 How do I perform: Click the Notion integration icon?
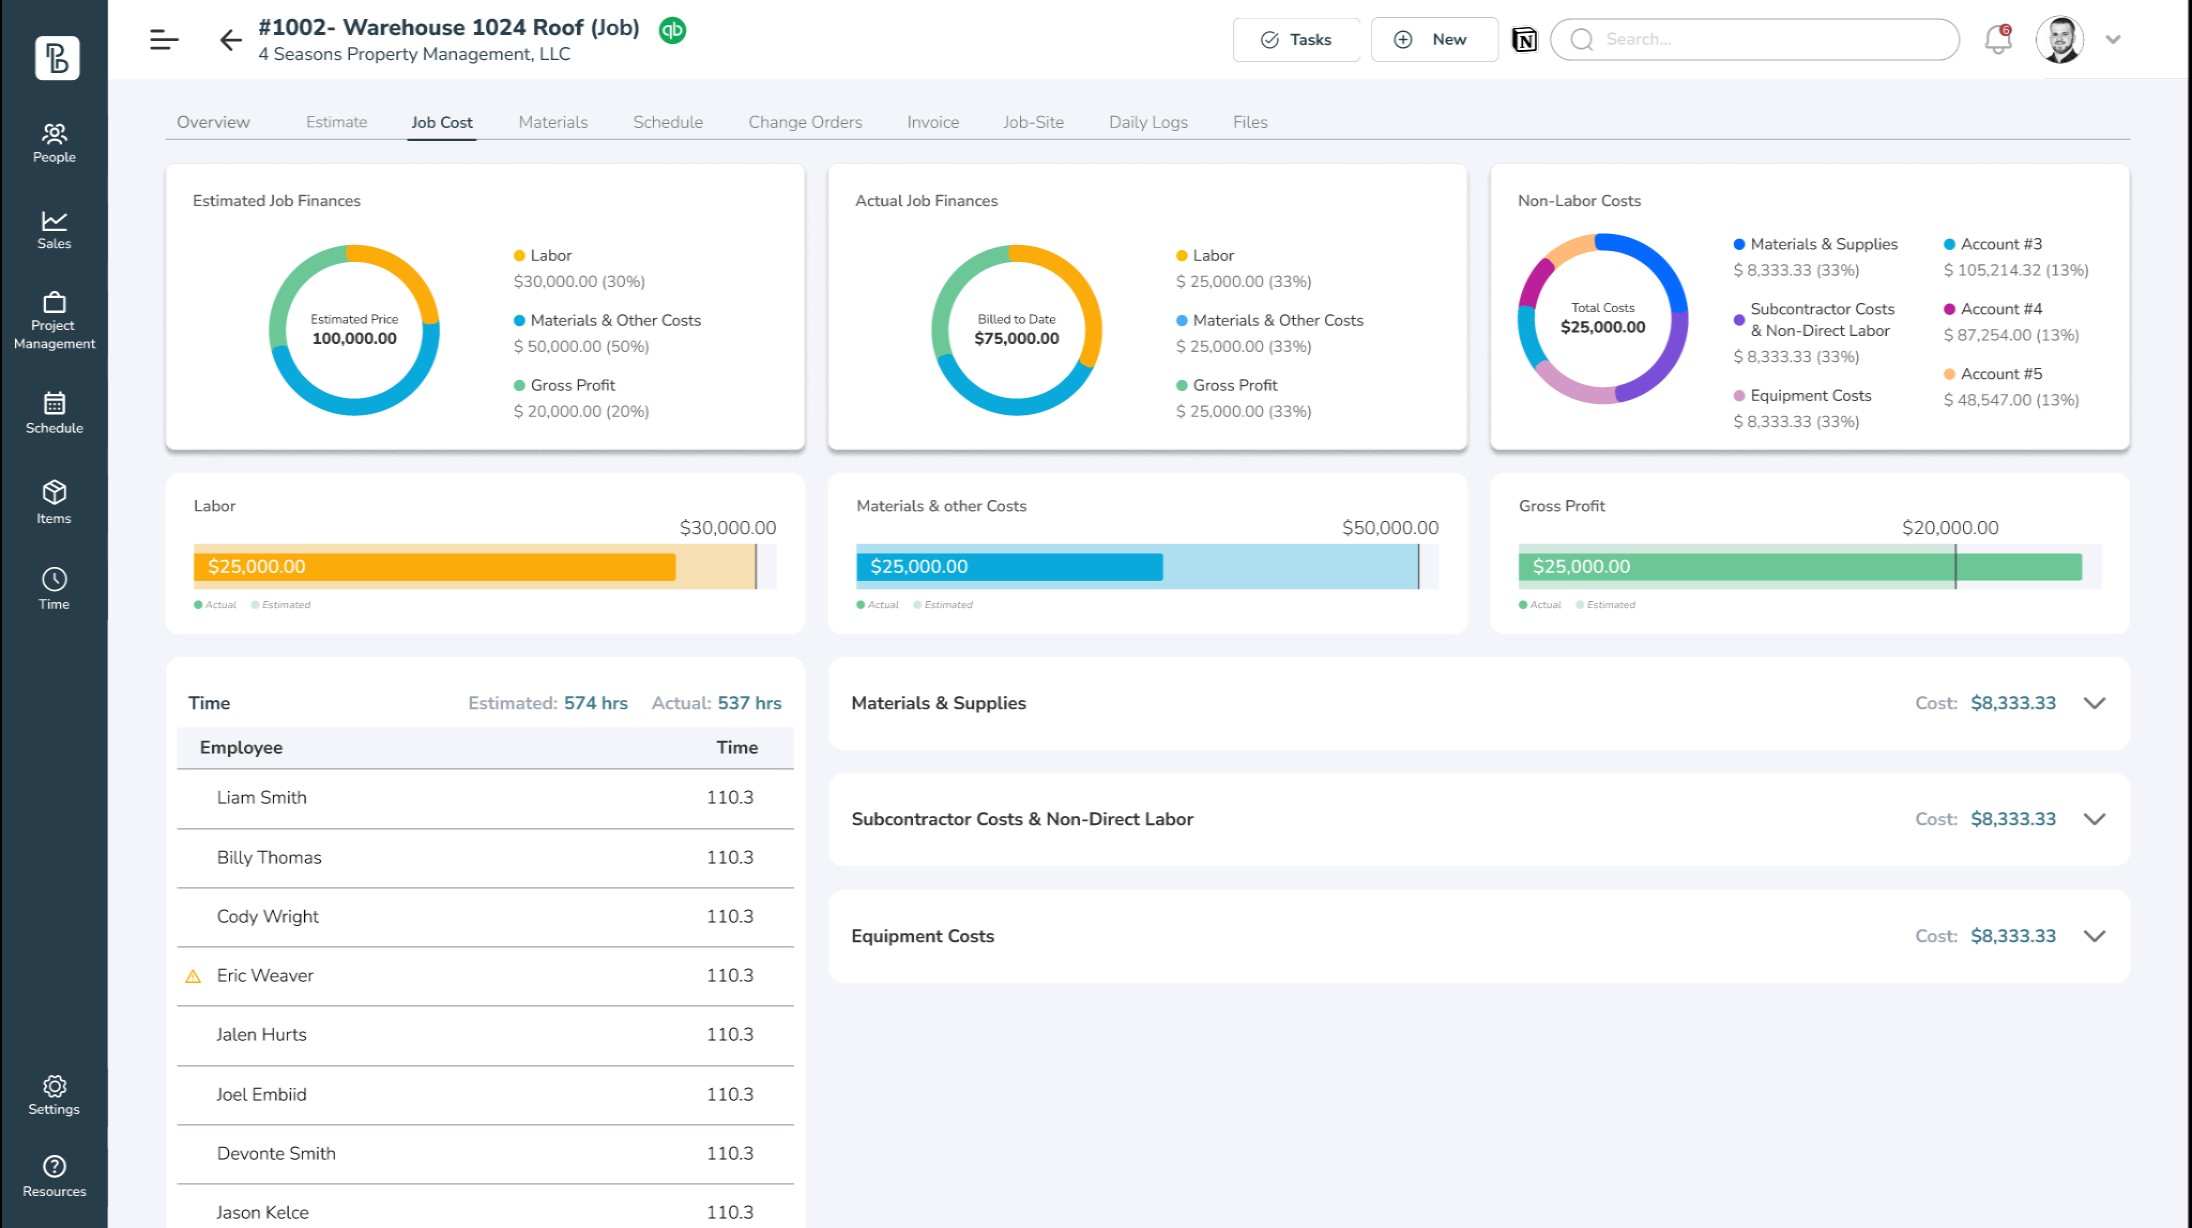[x=1524, y=40]
